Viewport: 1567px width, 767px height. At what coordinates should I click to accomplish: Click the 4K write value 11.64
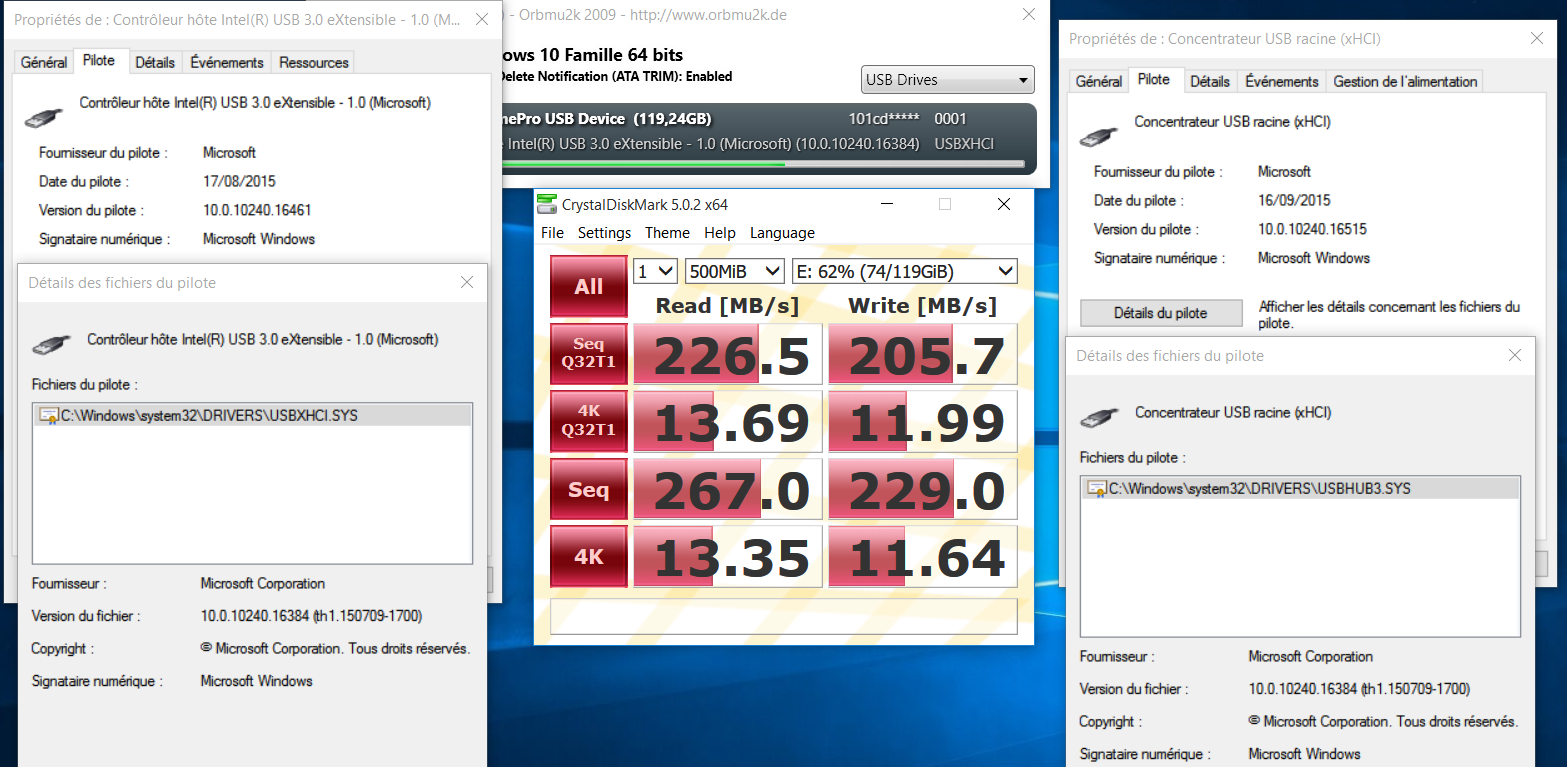tap(923, 556)
